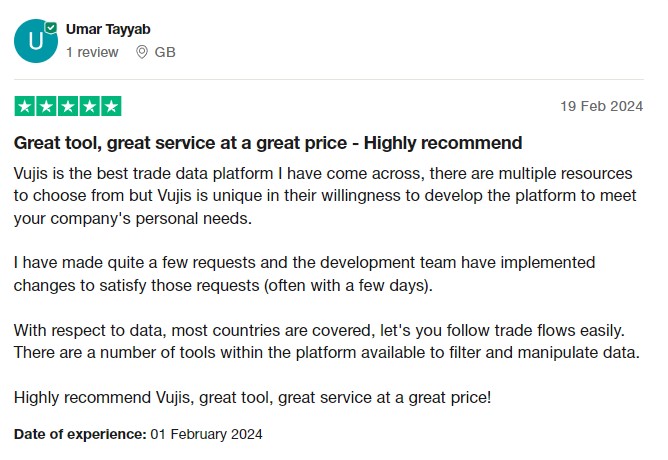The image size is (668, 460).
Task: Open reviewer Umar Tayyab's profile name
Action: 106,30
